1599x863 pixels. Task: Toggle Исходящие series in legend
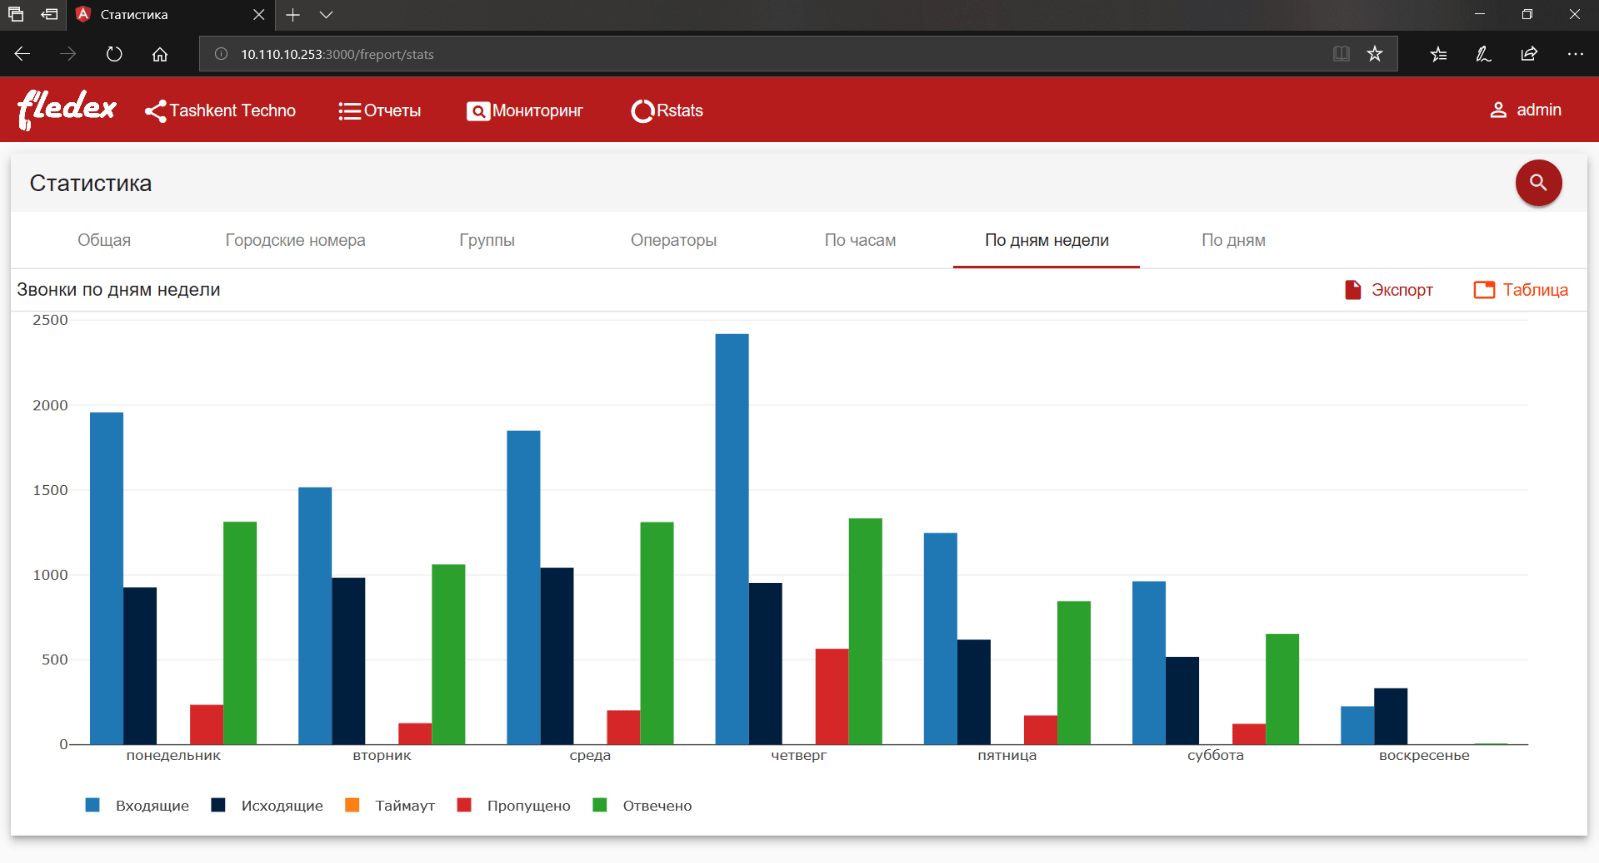(x=267, y=806)
